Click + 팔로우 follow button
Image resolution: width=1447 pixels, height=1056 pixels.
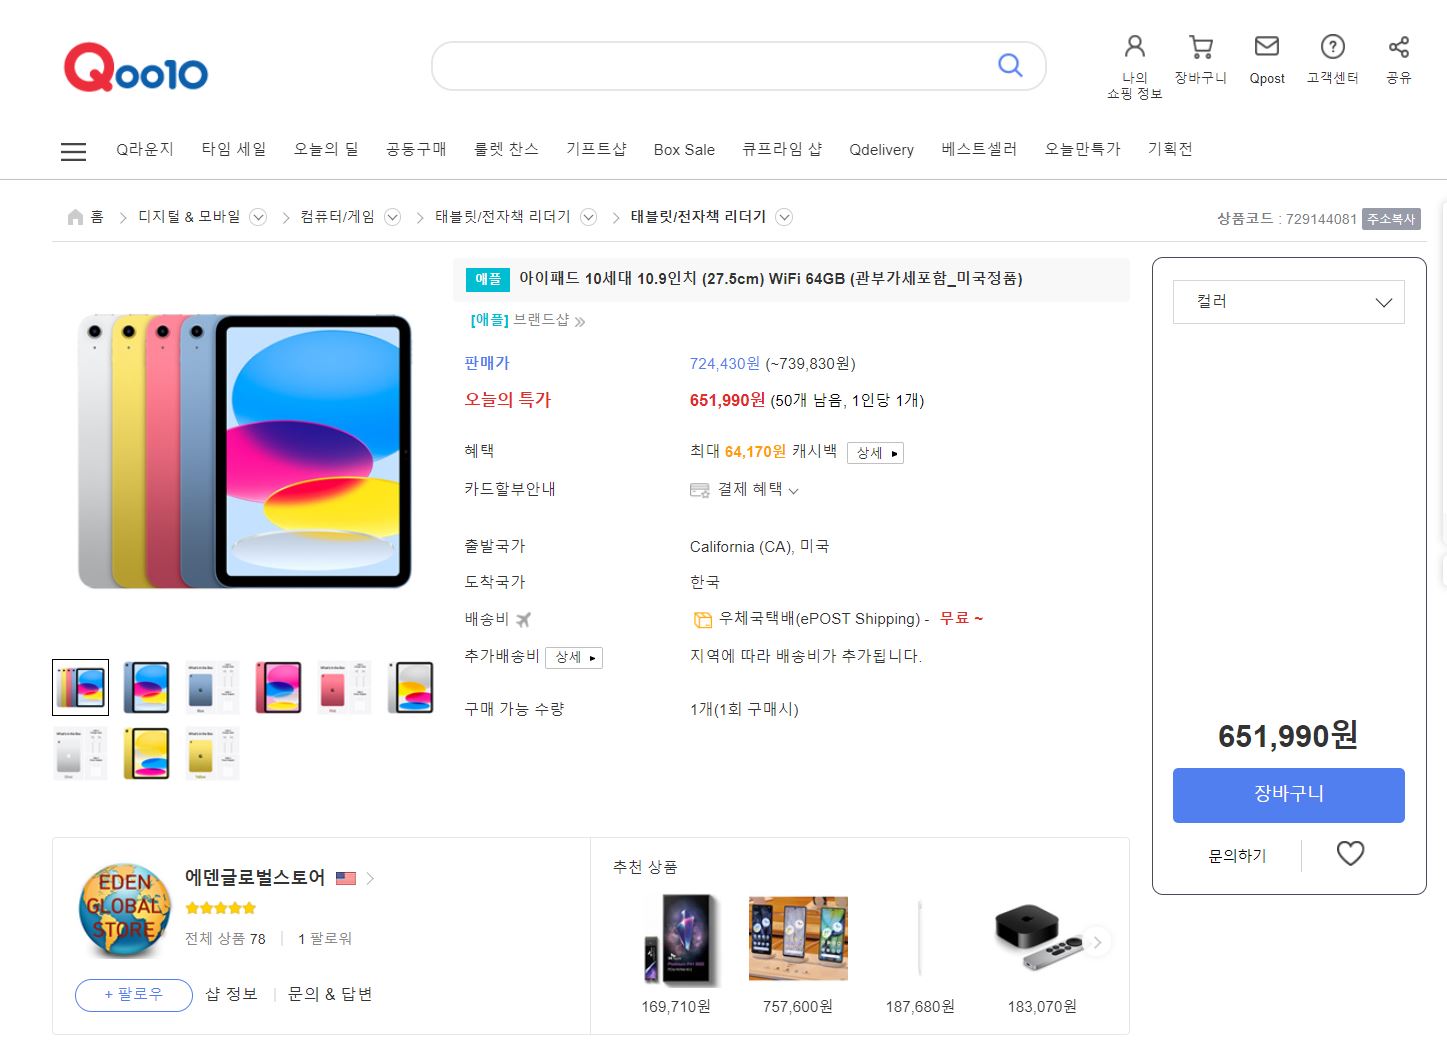pos(134,995)
